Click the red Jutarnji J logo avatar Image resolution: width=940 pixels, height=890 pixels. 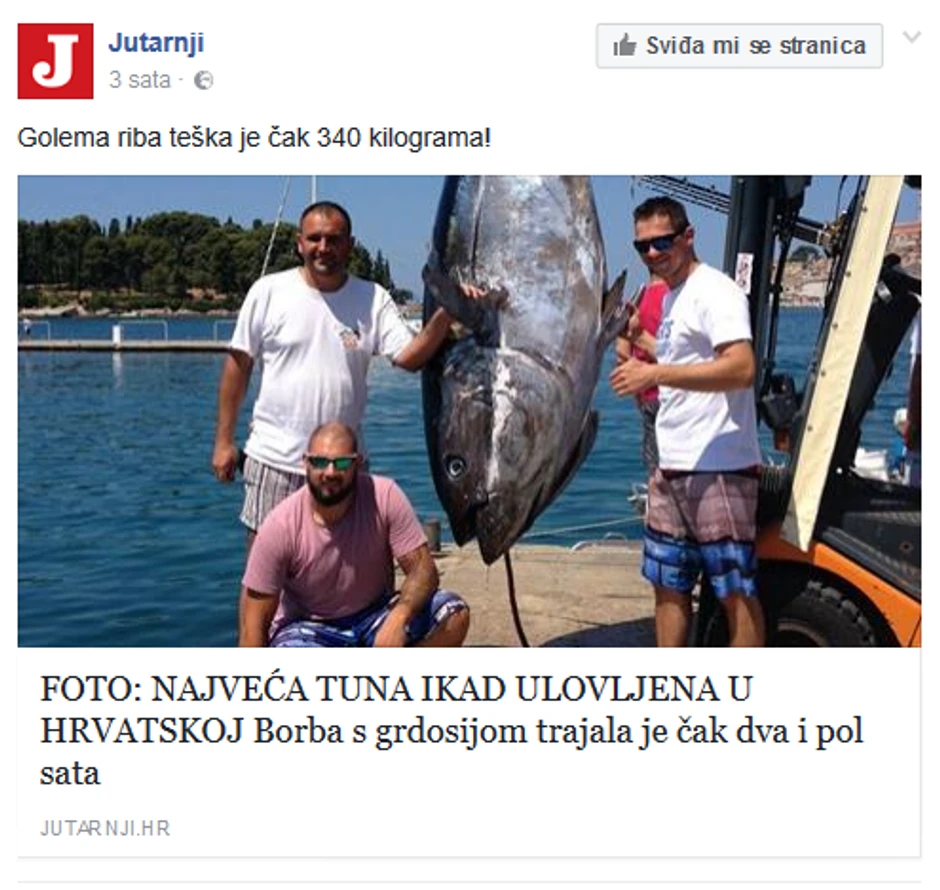point(55,61)
